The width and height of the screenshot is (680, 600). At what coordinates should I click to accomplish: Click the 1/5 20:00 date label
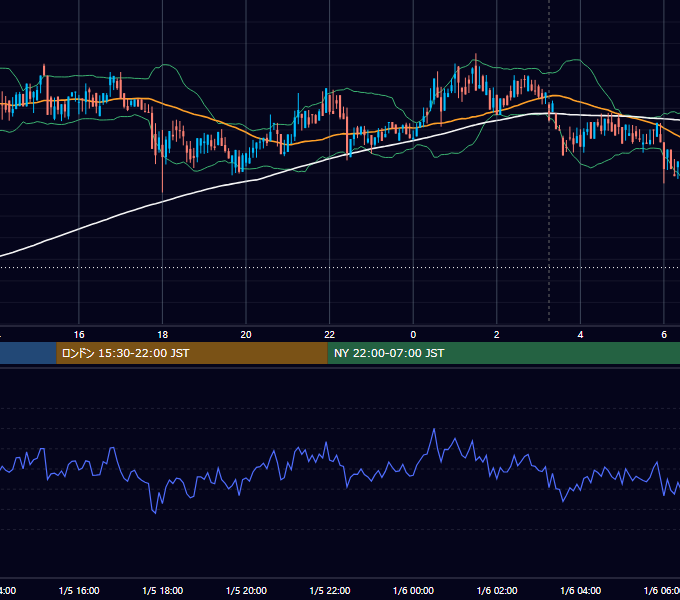point(246,590)
